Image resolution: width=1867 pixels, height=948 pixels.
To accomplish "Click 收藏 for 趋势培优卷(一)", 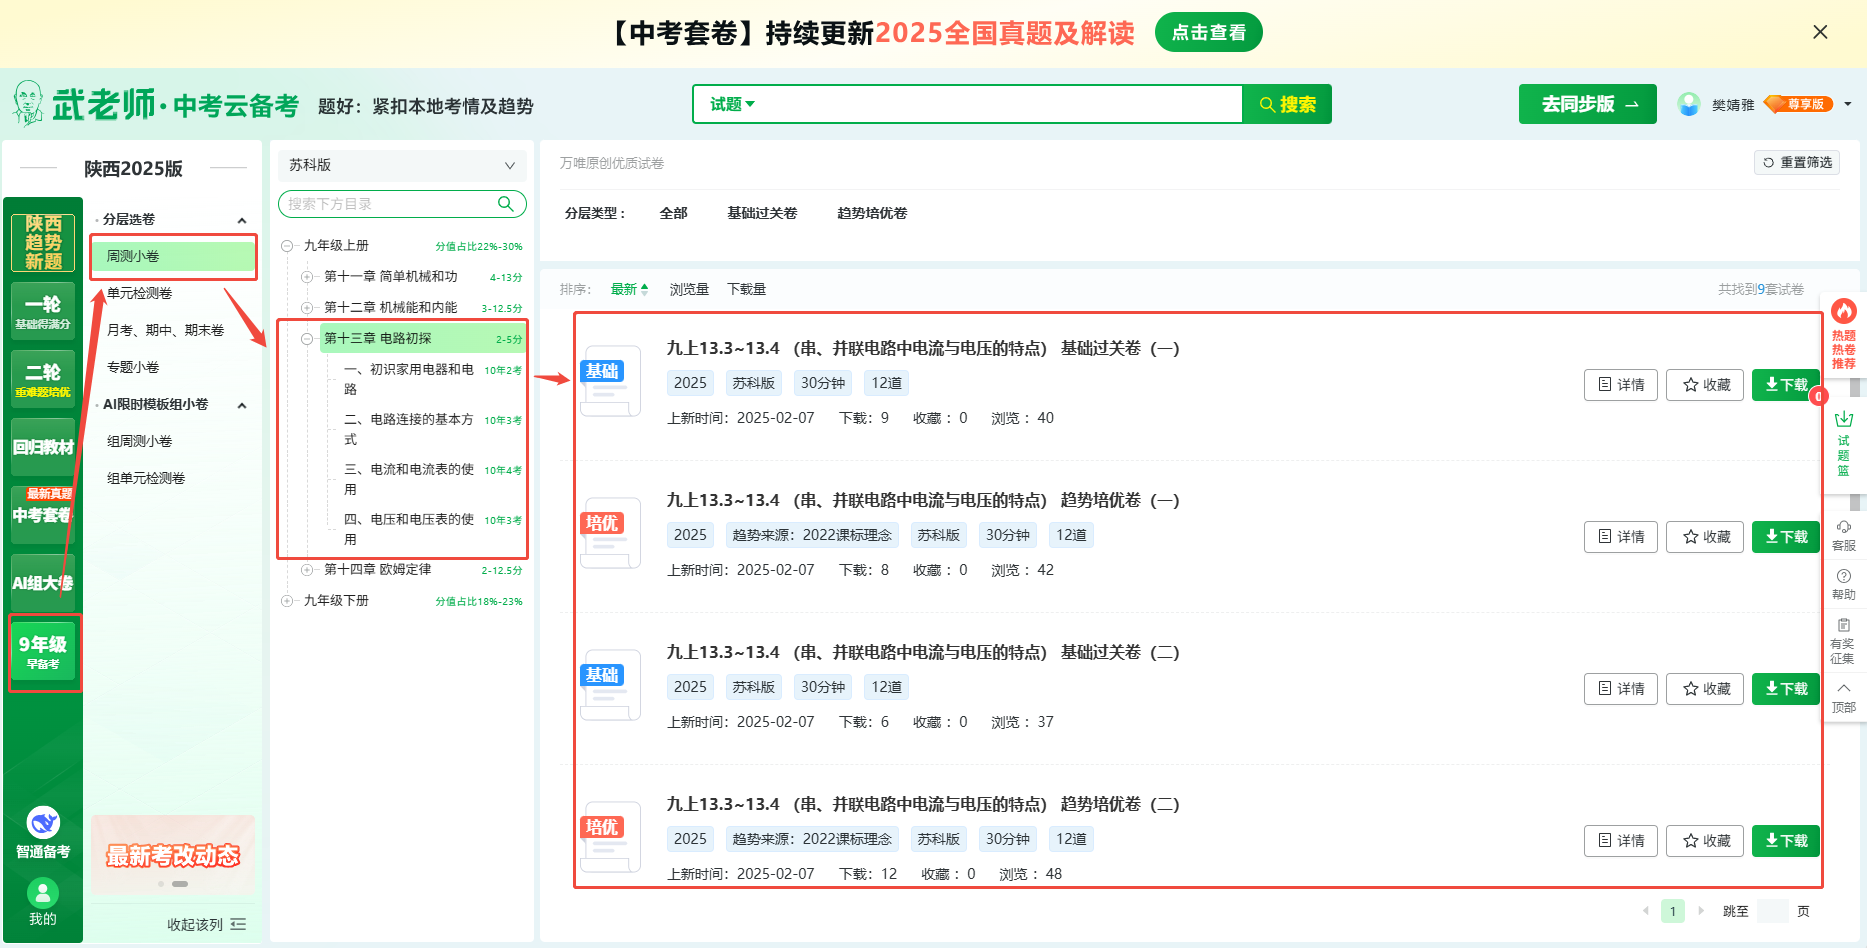I will [x=1705, y=537].
